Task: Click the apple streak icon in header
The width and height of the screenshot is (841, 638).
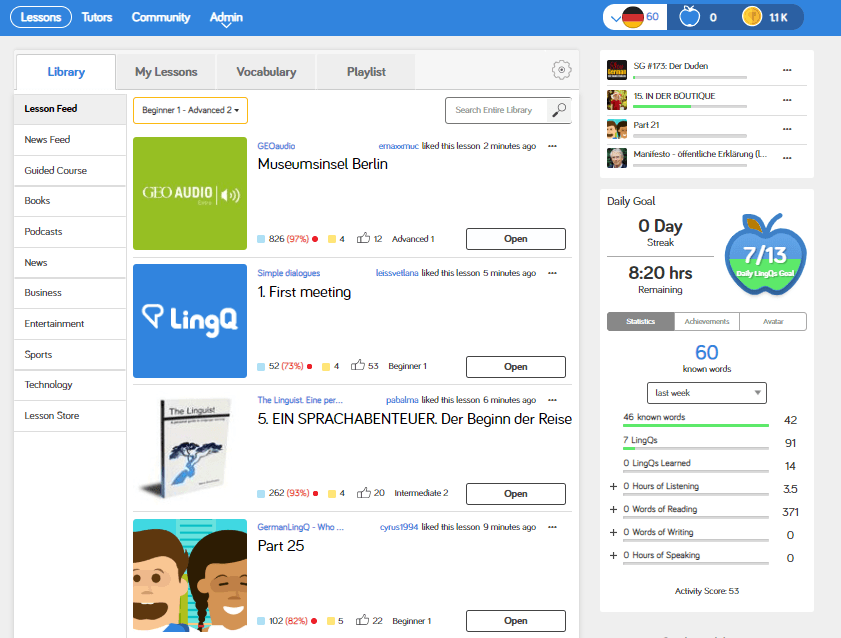Action: pos(687,17)
